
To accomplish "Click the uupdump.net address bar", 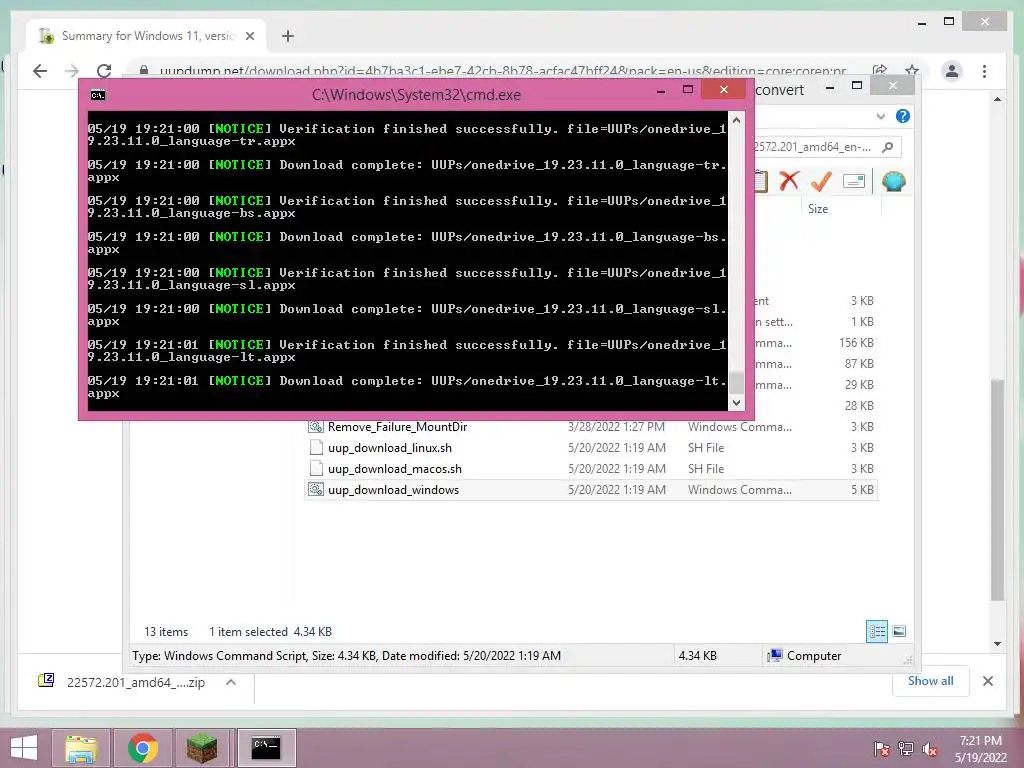I will [503, 71].
